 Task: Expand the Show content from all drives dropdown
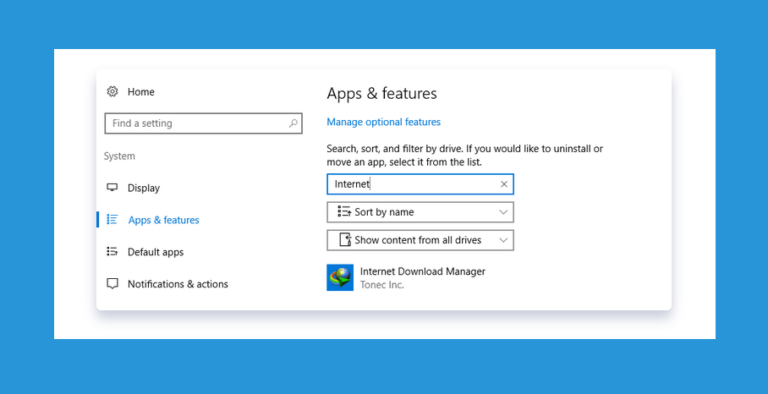pyautogui.click(x=420, y=240)
